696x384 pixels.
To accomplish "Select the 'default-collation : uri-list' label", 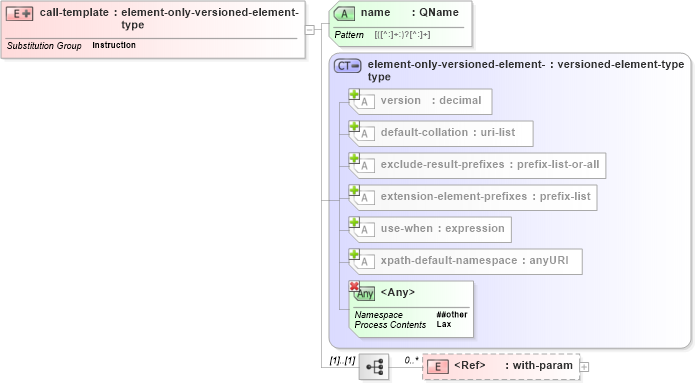I will click(x=448, y=132).
